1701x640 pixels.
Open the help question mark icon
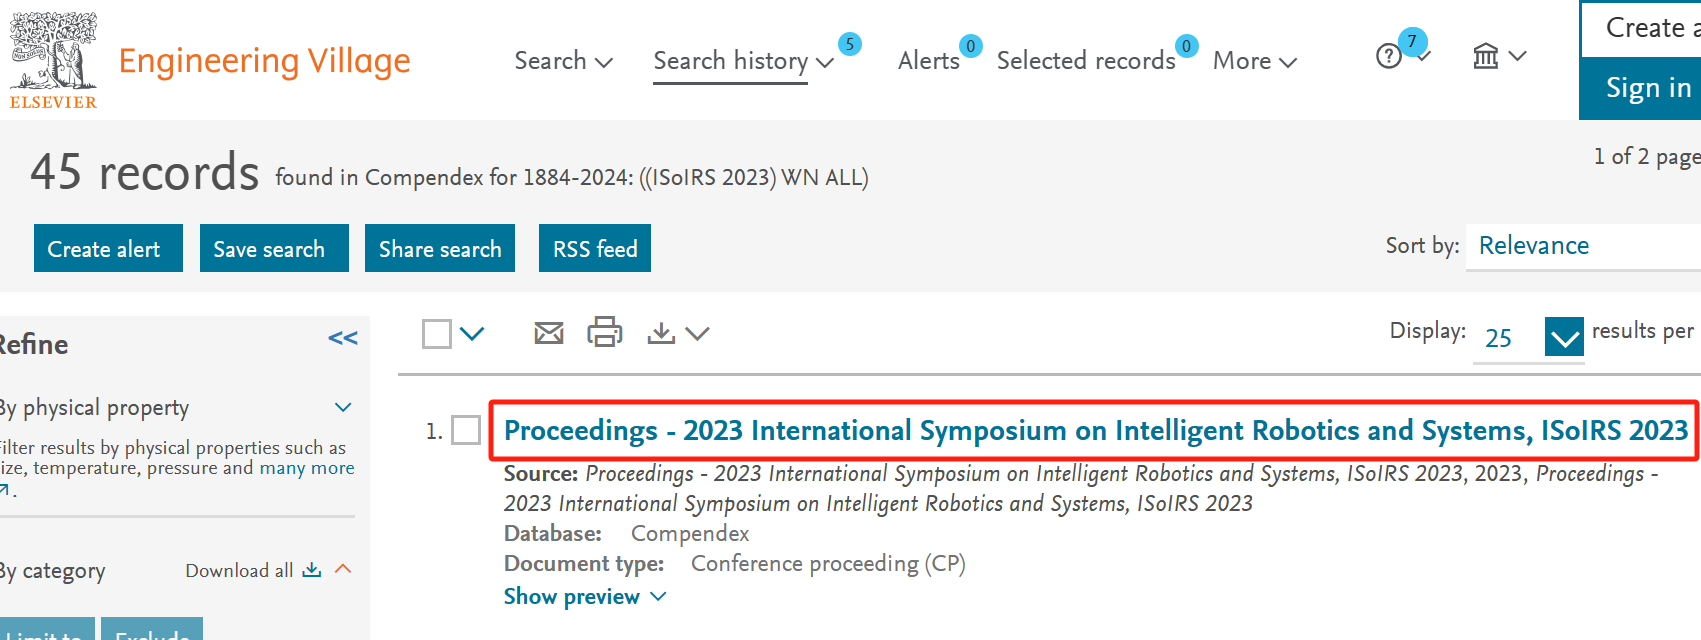[1389, 56]
